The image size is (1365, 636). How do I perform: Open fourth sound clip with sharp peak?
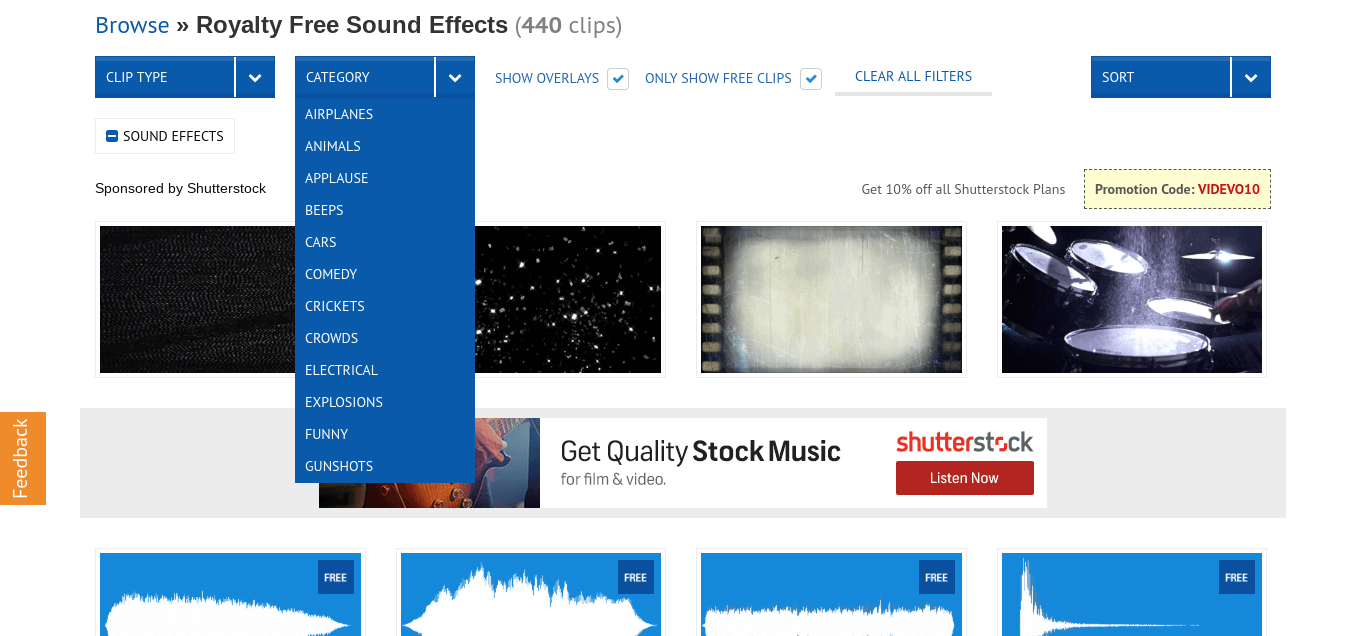pos(1132,594)
